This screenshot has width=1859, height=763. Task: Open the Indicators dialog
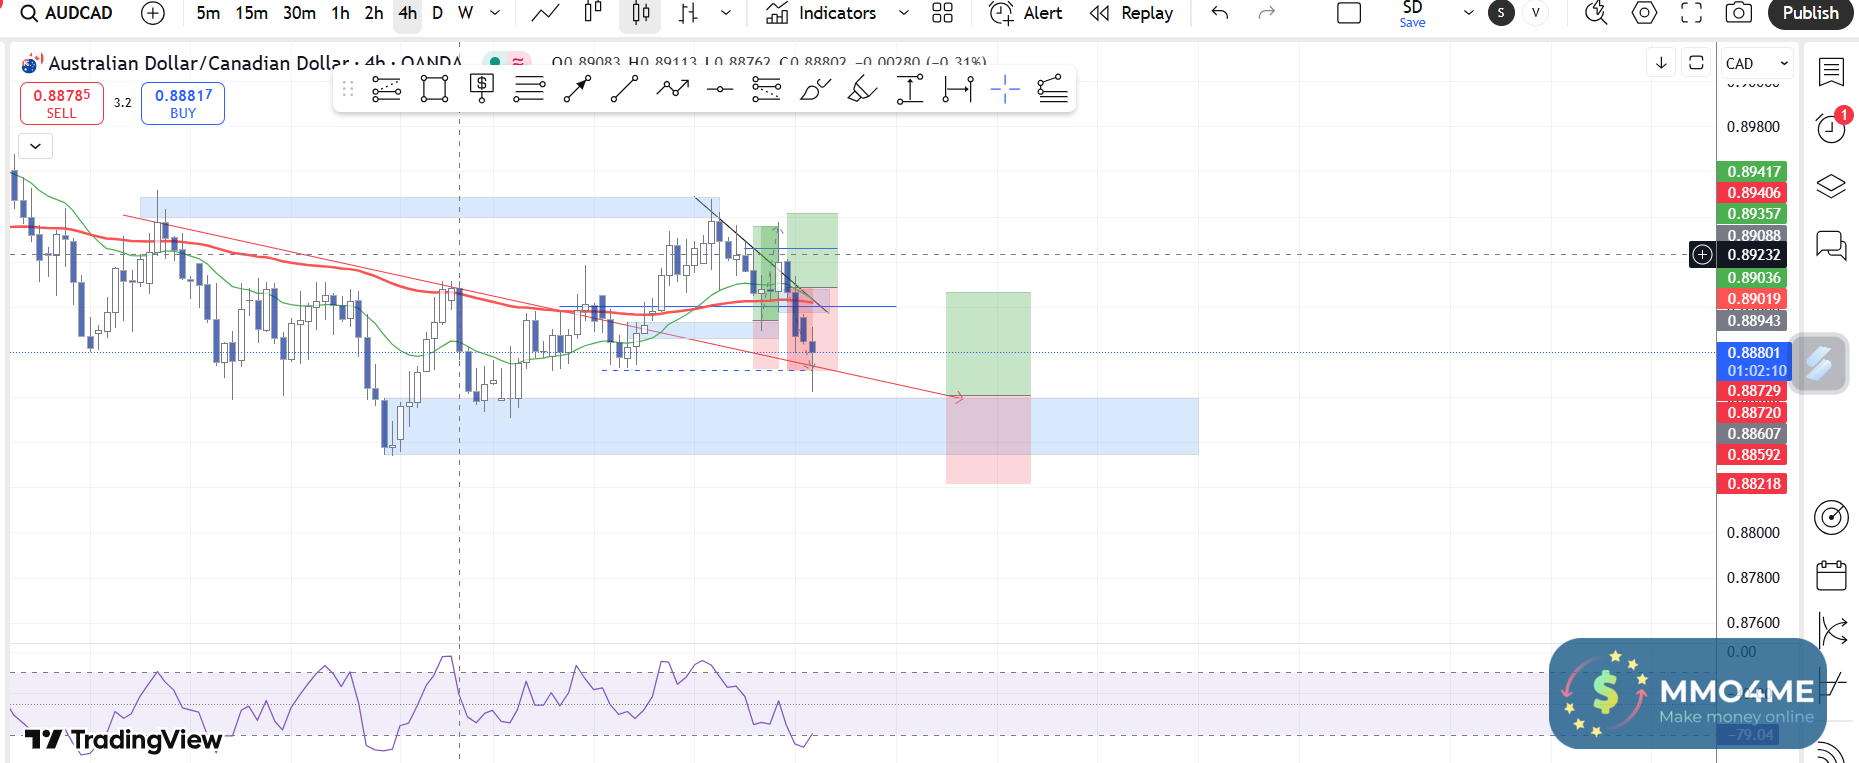click(x=821, y=13)
